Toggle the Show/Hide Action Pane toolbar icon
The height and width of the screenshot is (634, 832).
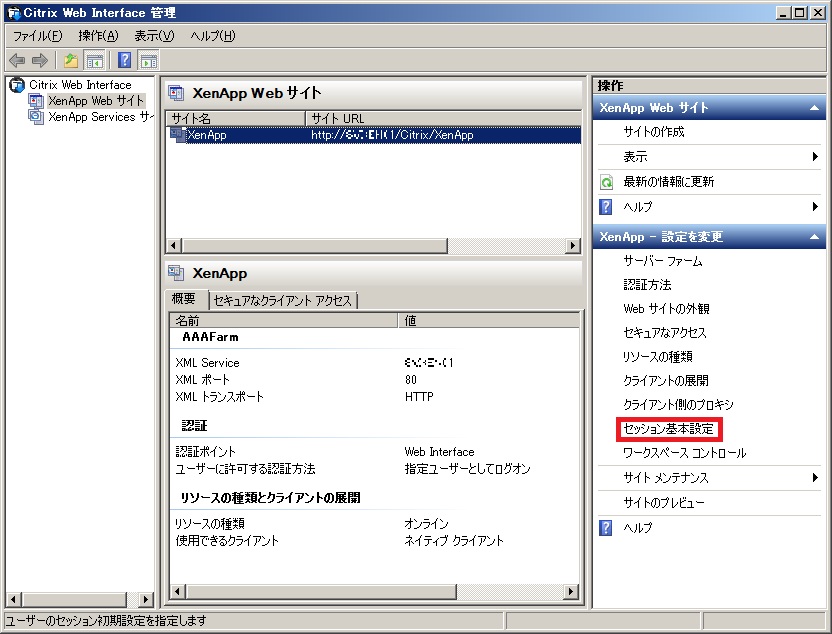click(148, 60)
